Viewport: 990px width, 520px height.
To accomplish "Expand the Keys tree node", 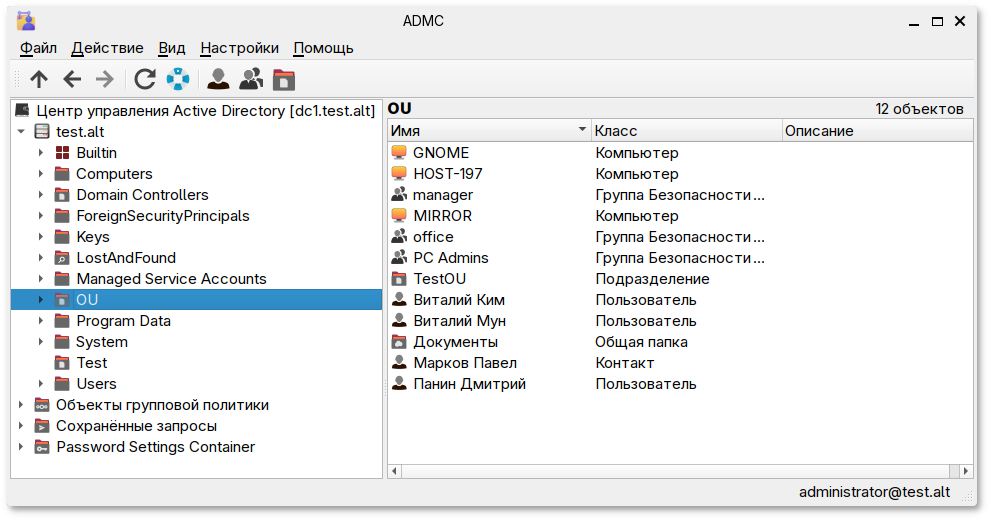I will pos(41,237).
